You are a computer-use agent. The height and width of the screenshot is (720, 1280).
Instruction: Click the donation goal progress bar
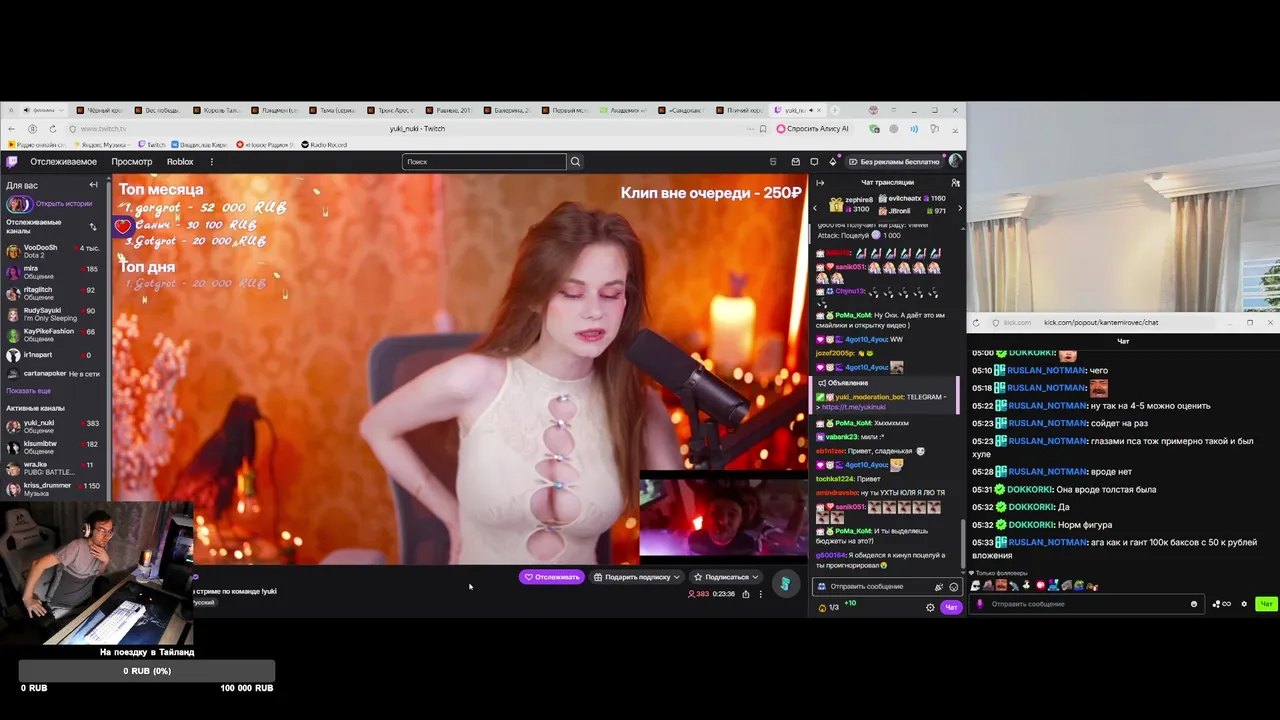click(147, 671)
